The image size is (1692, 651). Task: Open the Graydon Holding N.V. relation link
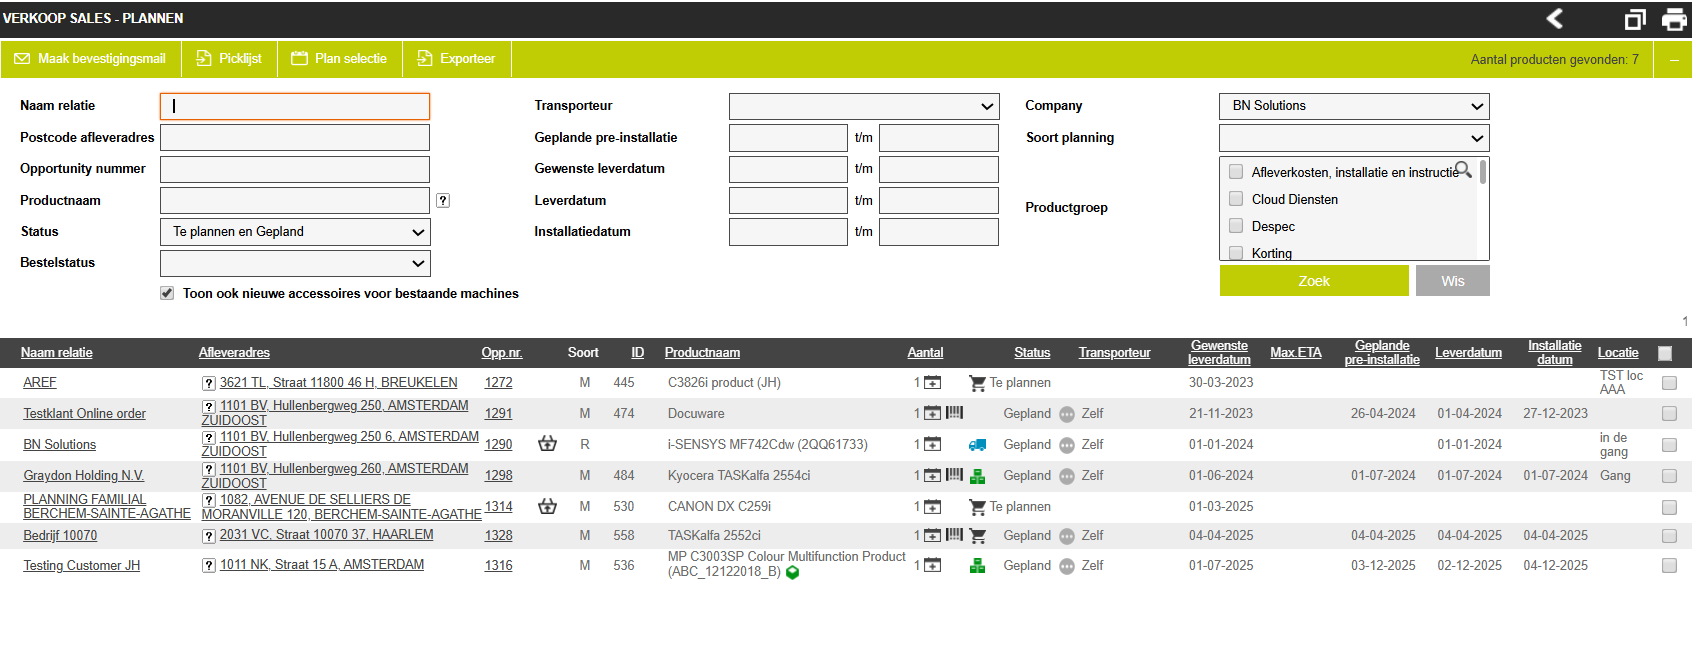84,476
